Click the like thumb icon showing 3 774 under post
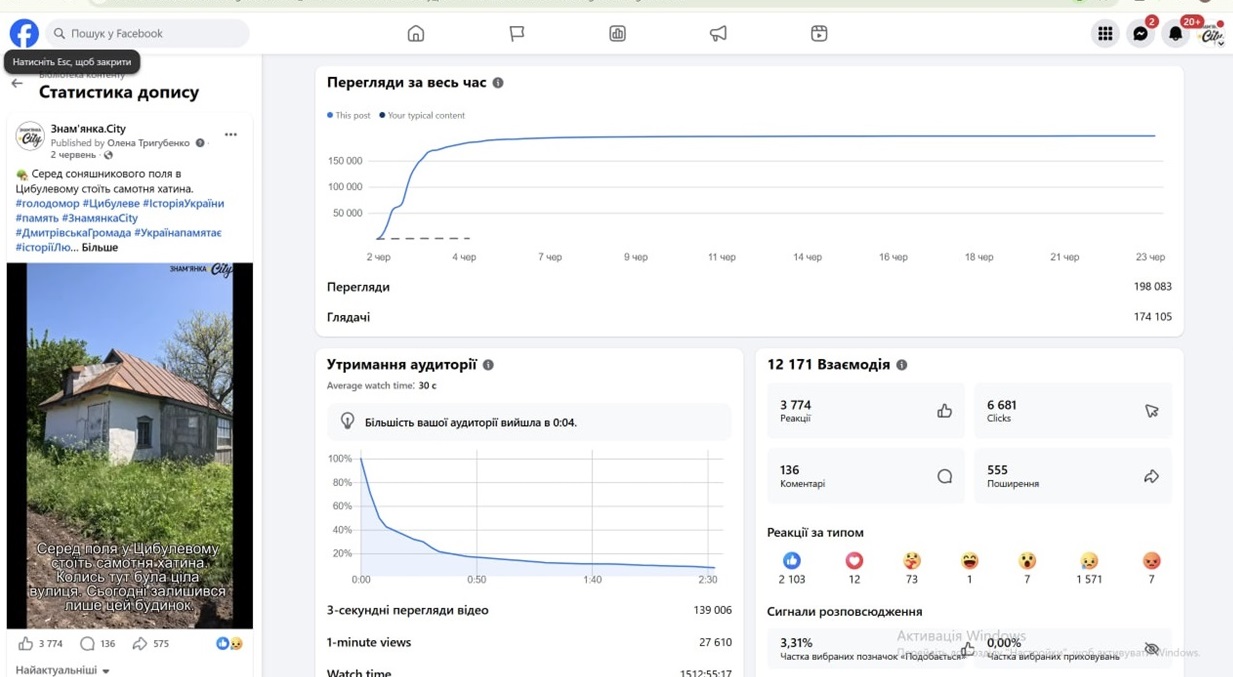Viewport: 1233px width, 677px height. (26, 644)
